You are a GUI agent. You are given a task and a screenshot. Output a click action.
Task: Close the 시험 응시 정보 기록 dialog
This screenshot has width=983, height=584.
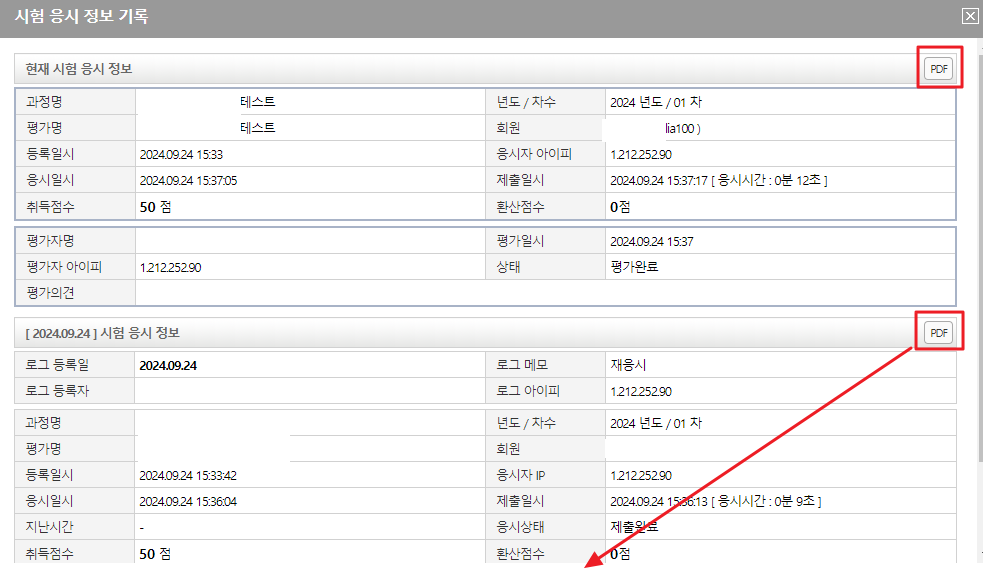point(969,16)
